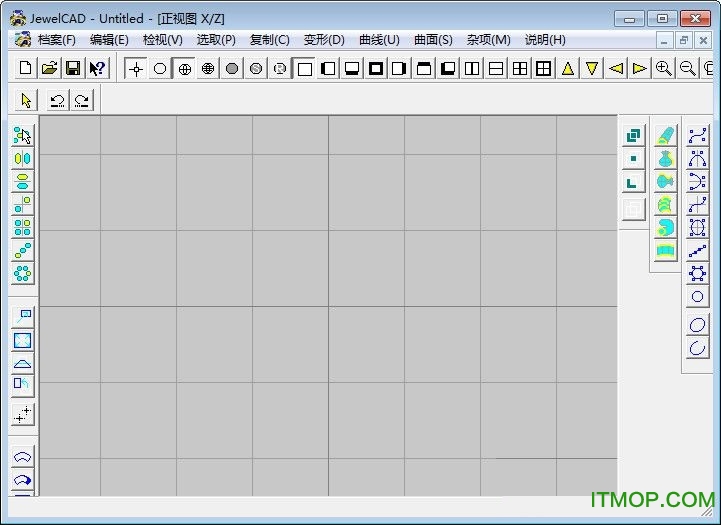Click the diagonal copy tool icon
The height and width of the screenshot is (525, 721).
[x=23, y=205]
